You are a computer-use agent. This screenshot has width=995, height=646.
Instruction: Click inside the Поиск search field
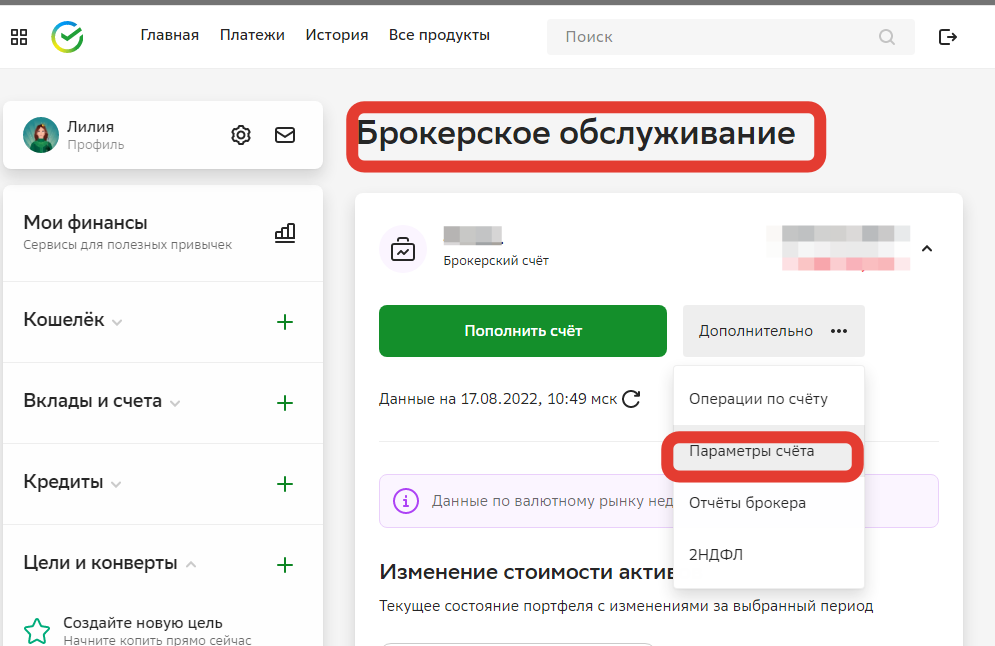700,36
